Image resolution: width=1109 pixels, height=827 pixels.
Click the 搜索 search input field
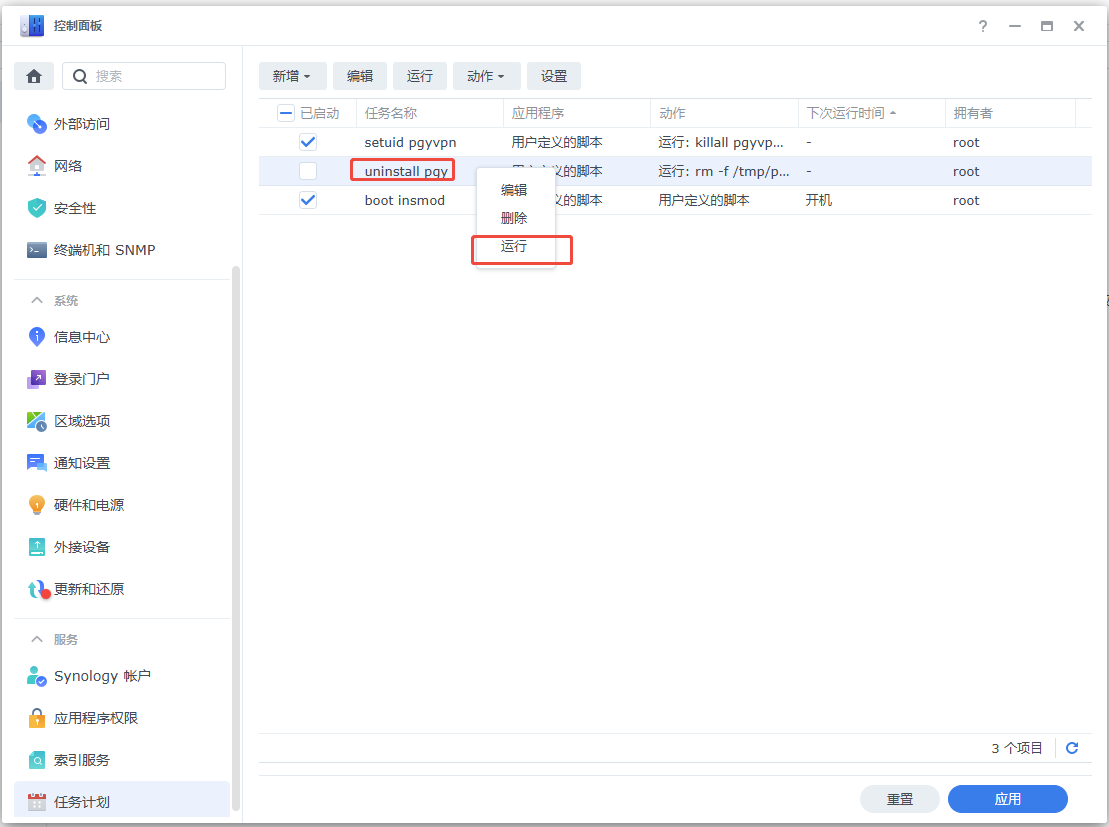coord(155,76)
